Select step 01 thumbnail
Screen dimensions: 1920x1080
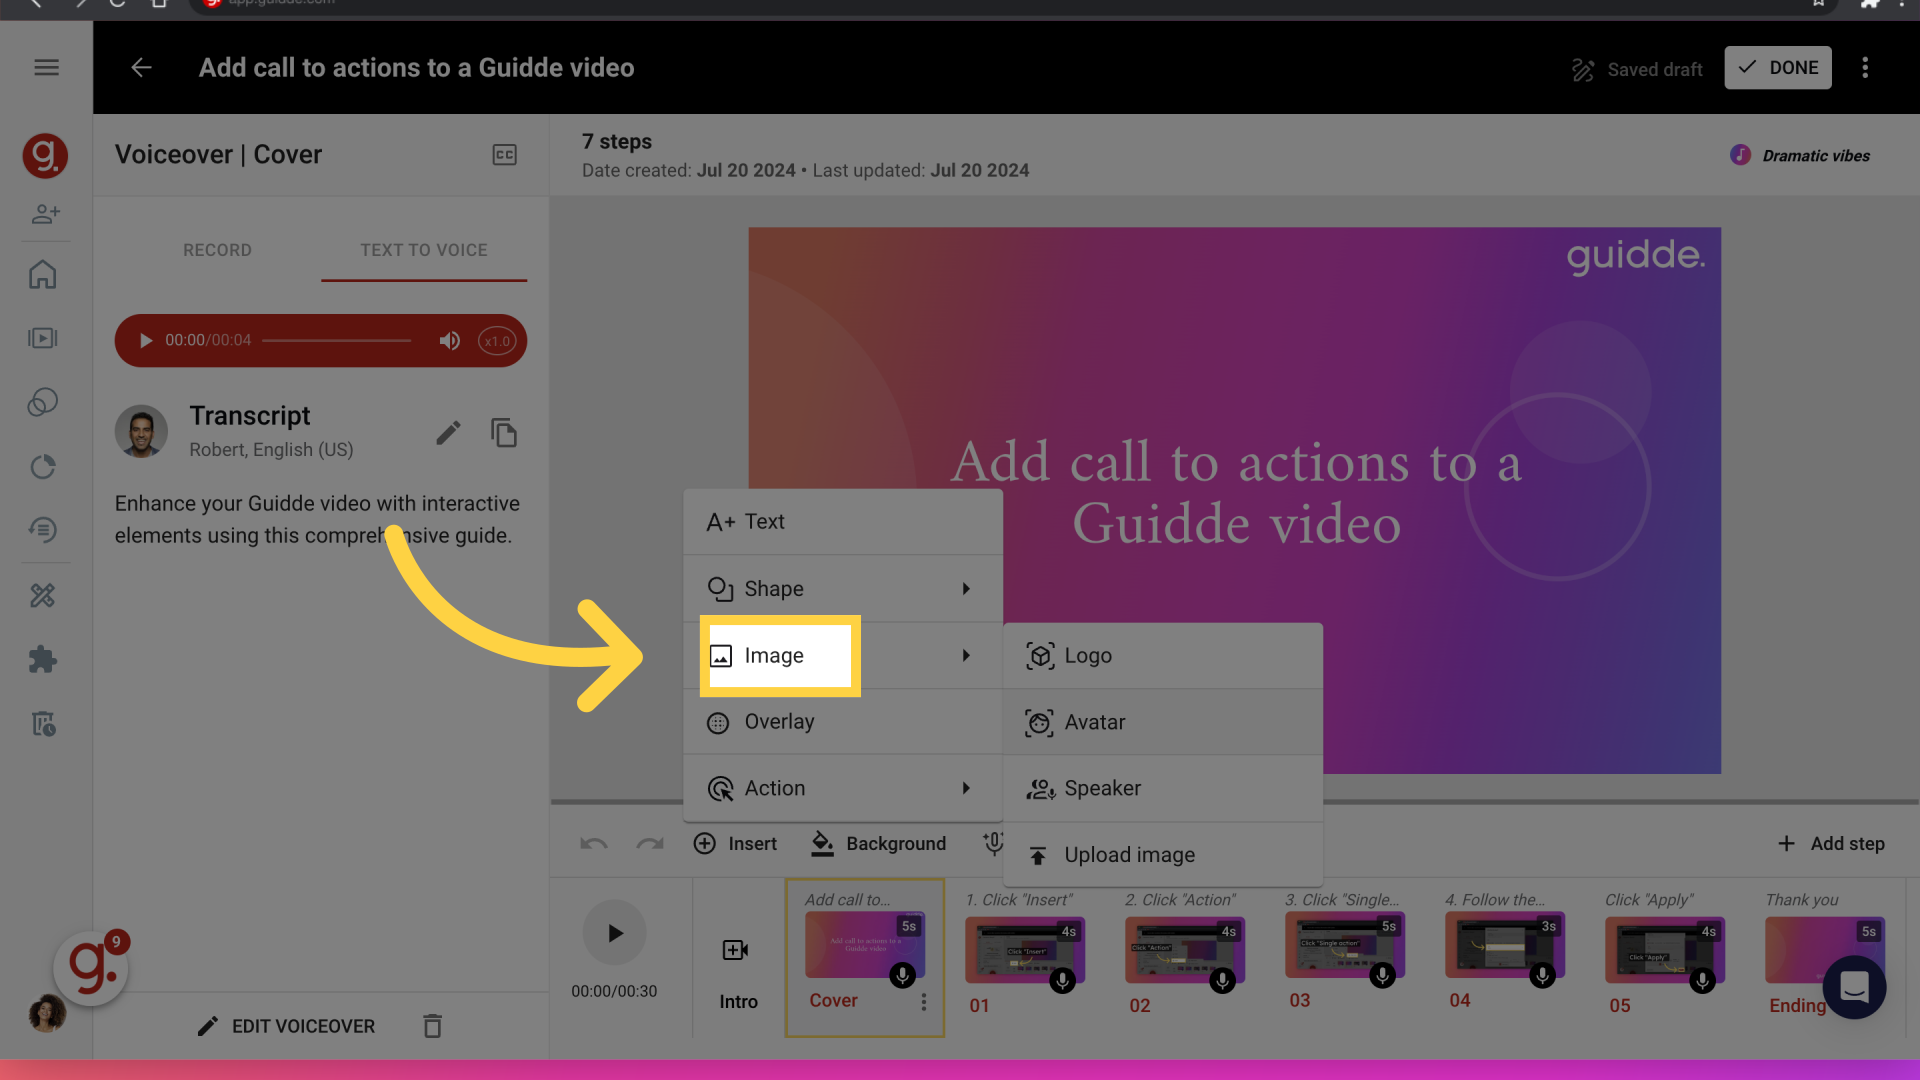pos(1024,950)
